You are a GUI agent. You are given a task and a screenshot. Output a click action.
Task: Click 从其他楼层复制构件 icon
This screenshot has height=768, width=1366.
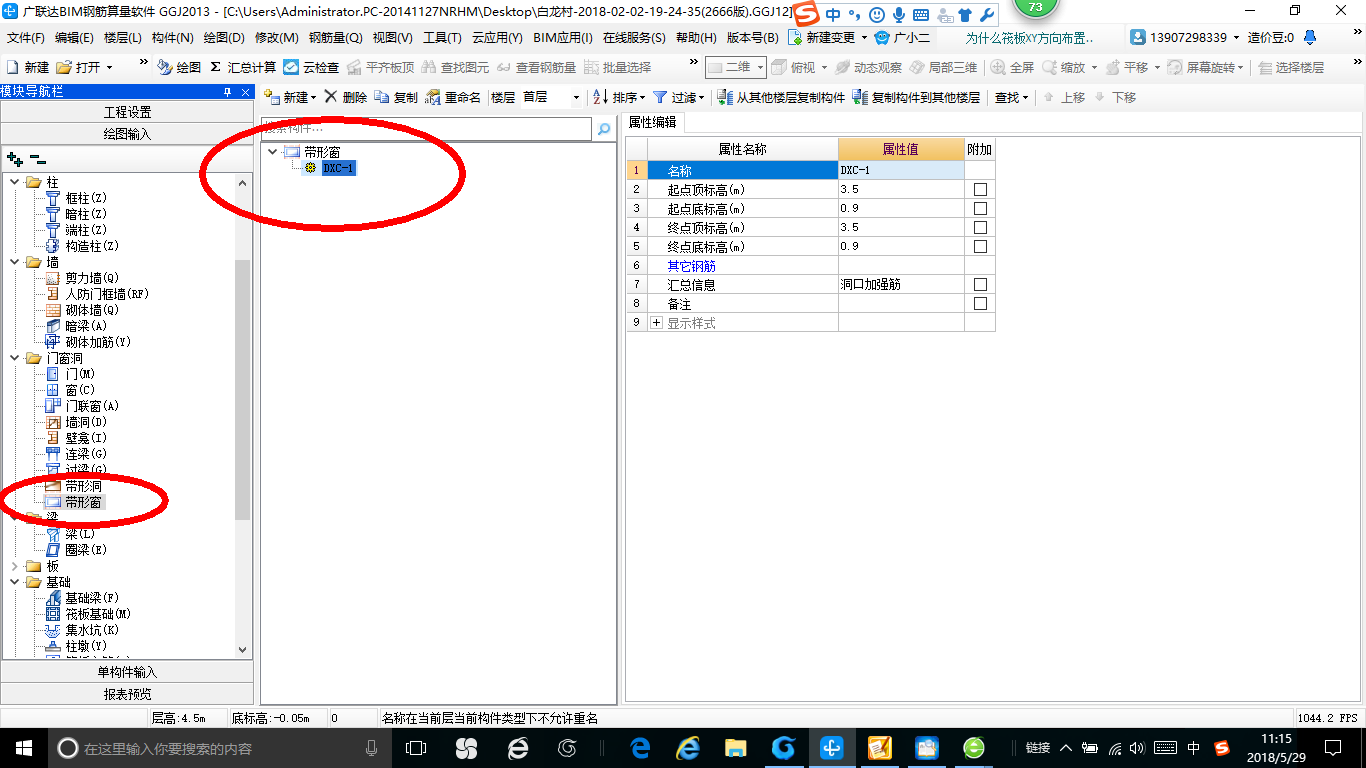click(726, 97)
